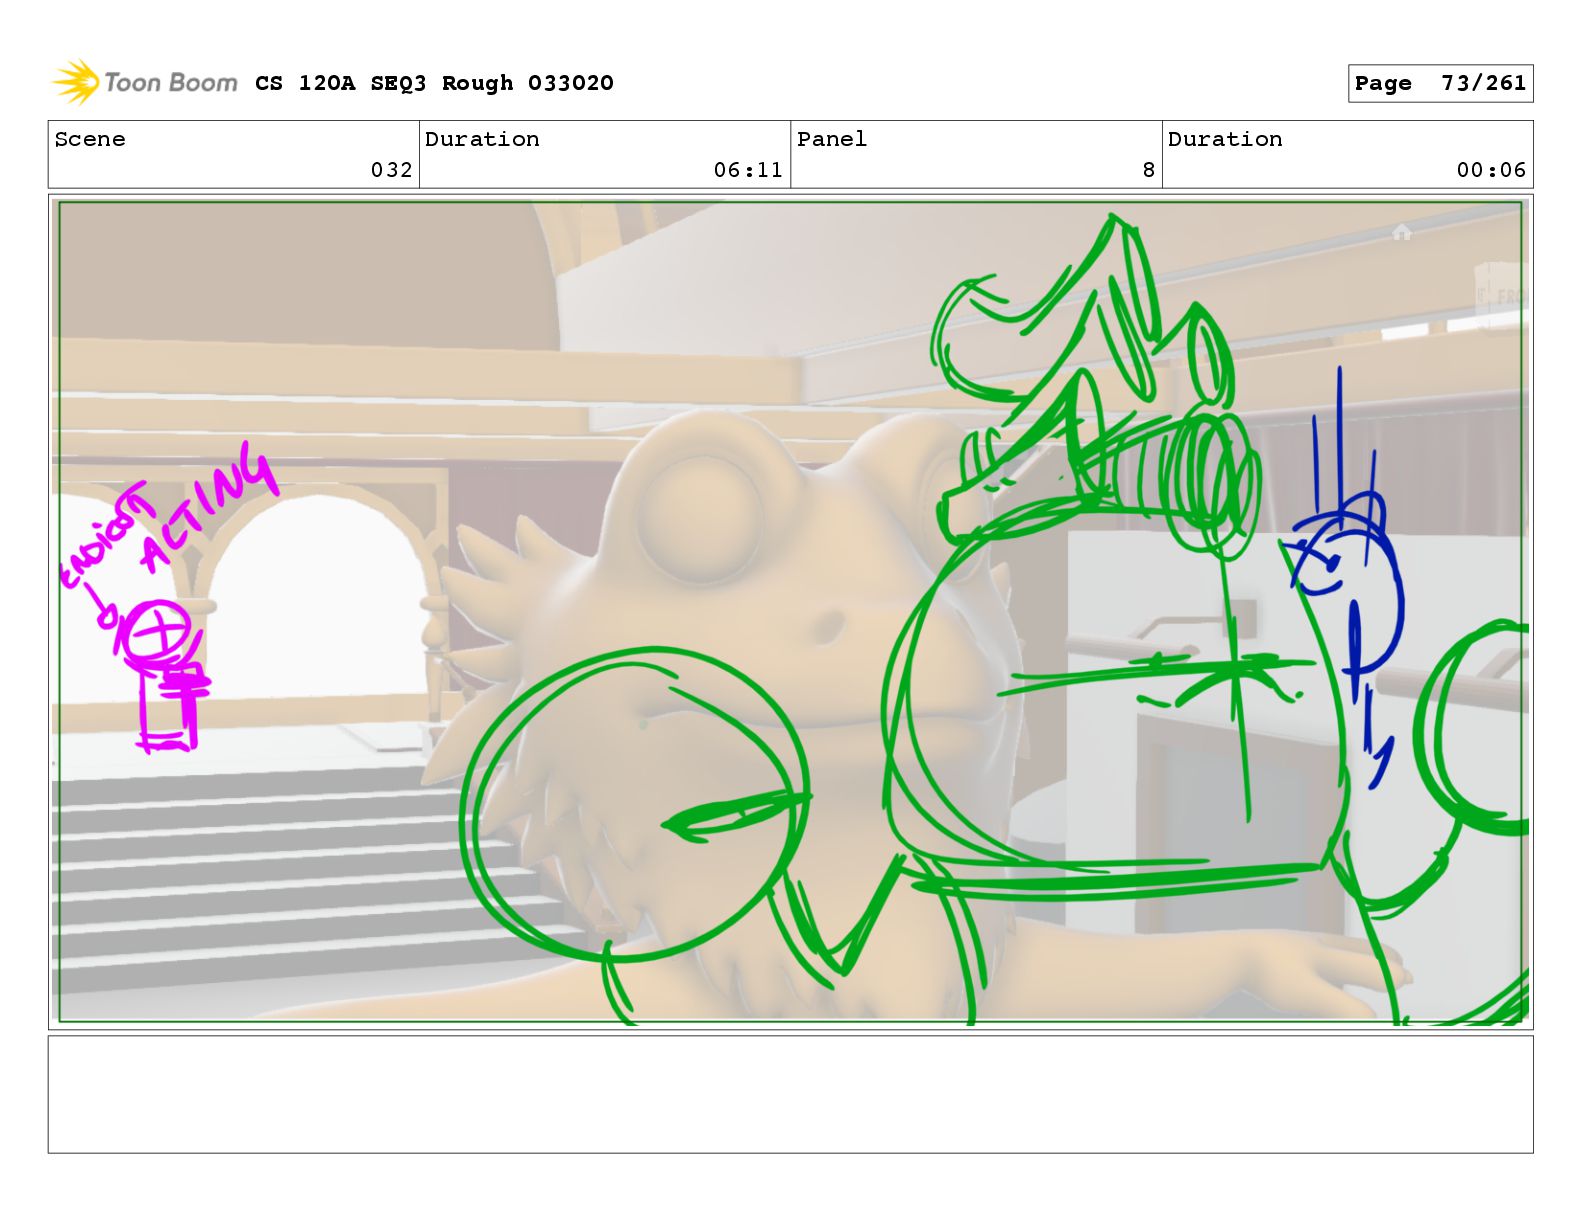Click the faint home icon in panel
The image size is (1582, 1225).
1401,232
